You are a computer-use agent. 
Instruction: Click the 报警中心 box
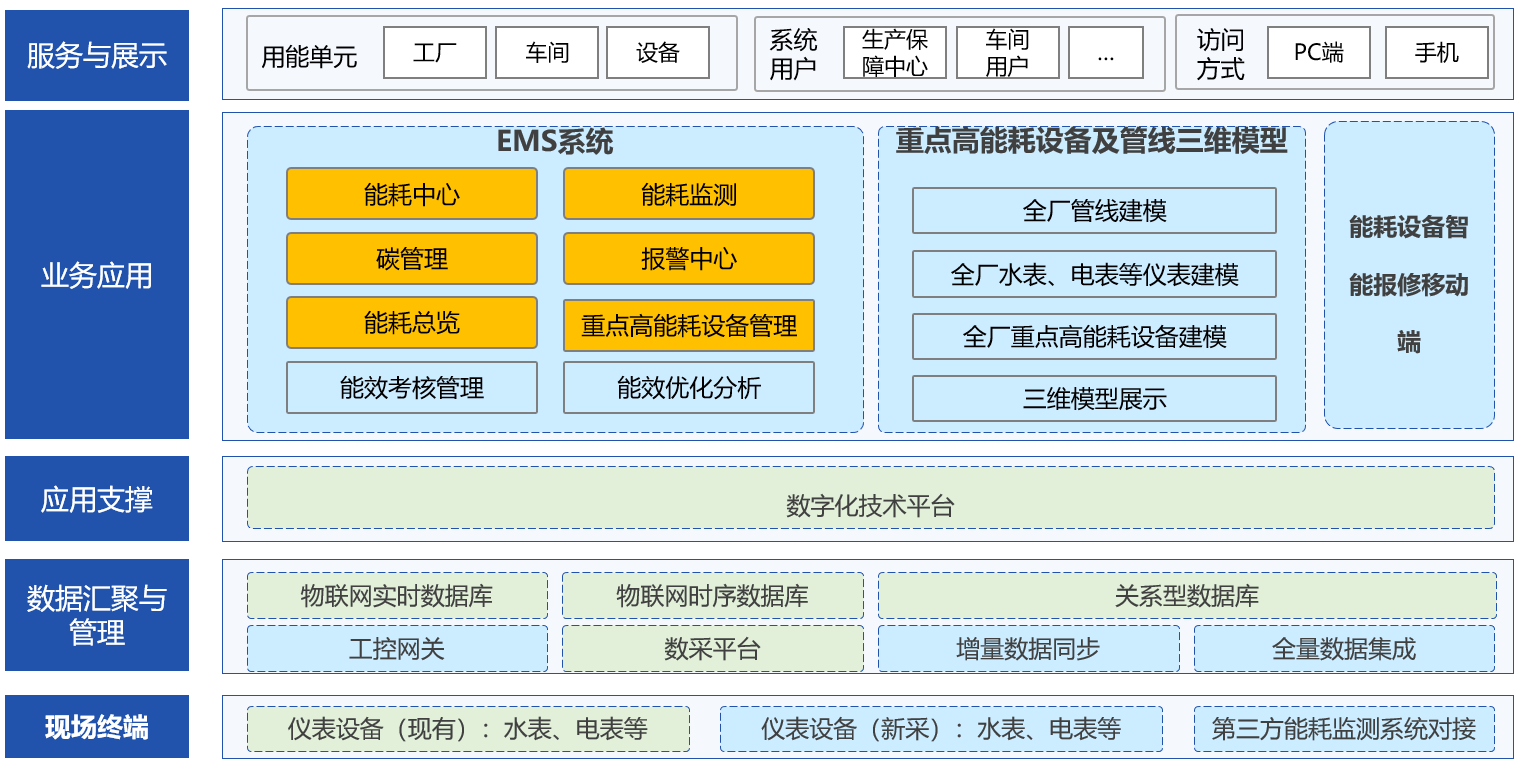pyautogui.click(x=688, y=259)
